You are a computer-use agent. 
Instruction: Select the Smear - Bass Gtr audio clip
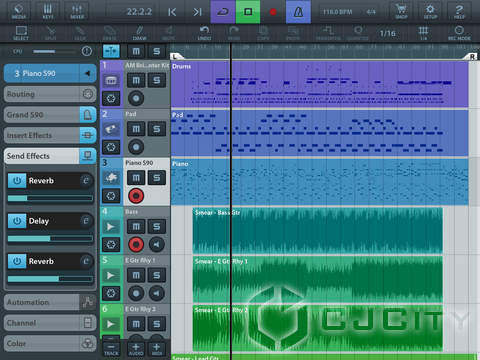[318, 231]
